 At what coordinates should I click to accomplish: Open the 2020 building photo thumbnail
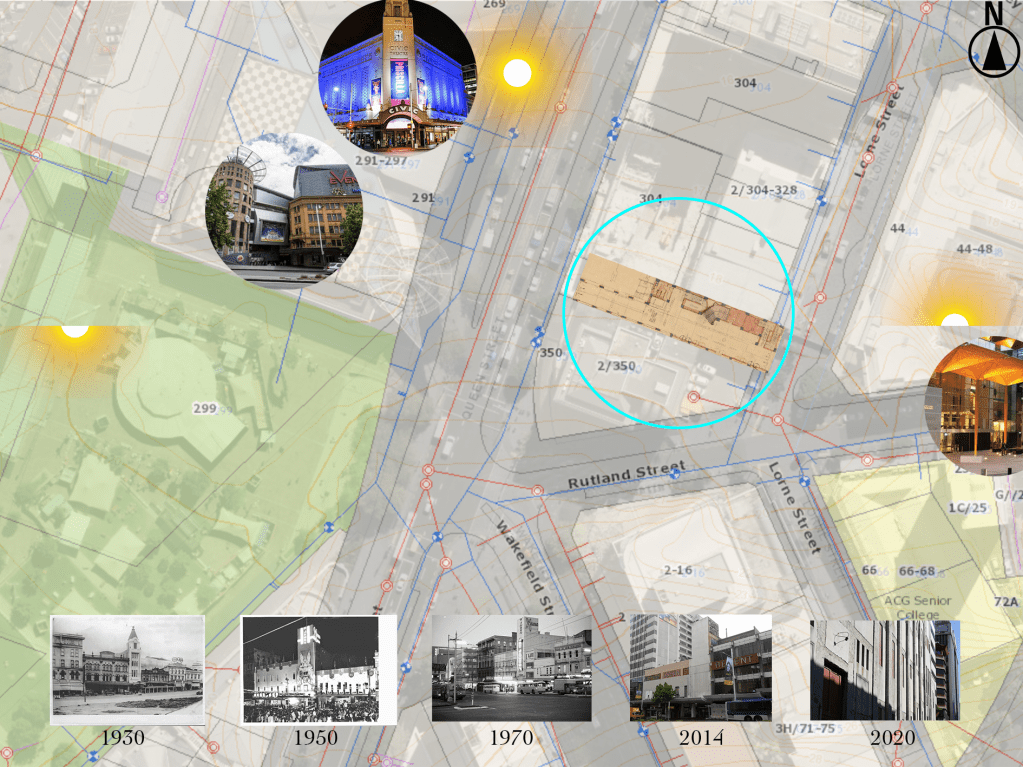click(x=884, y=669)
